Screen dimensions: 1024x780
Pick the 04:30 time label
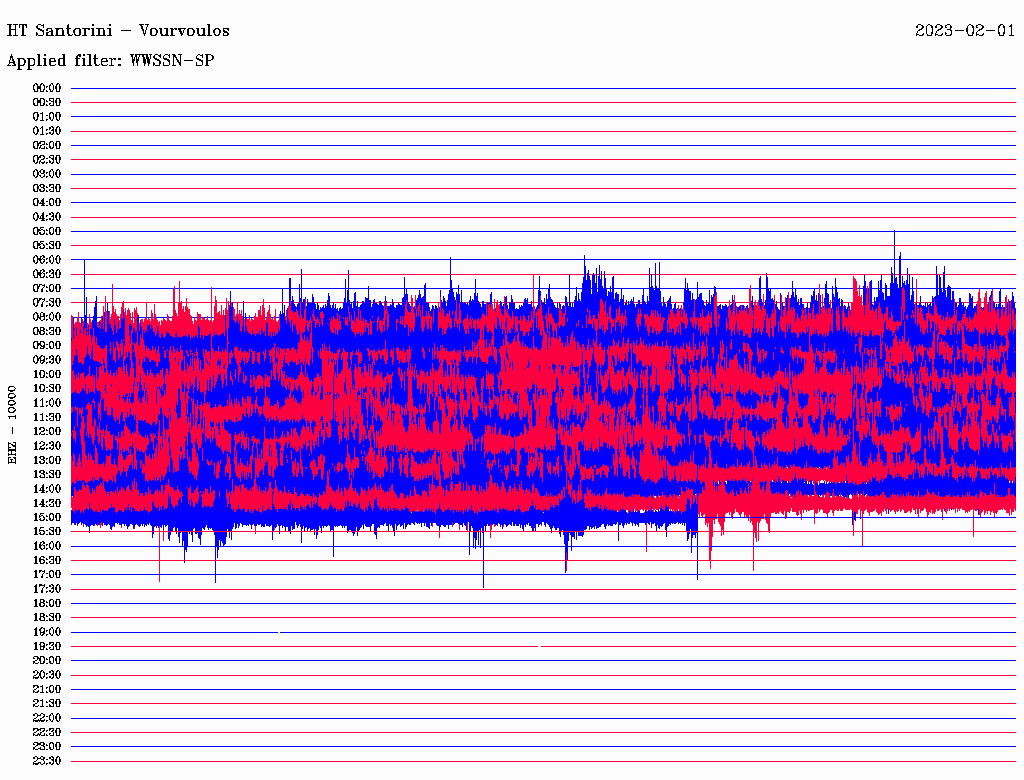(47, 217)
